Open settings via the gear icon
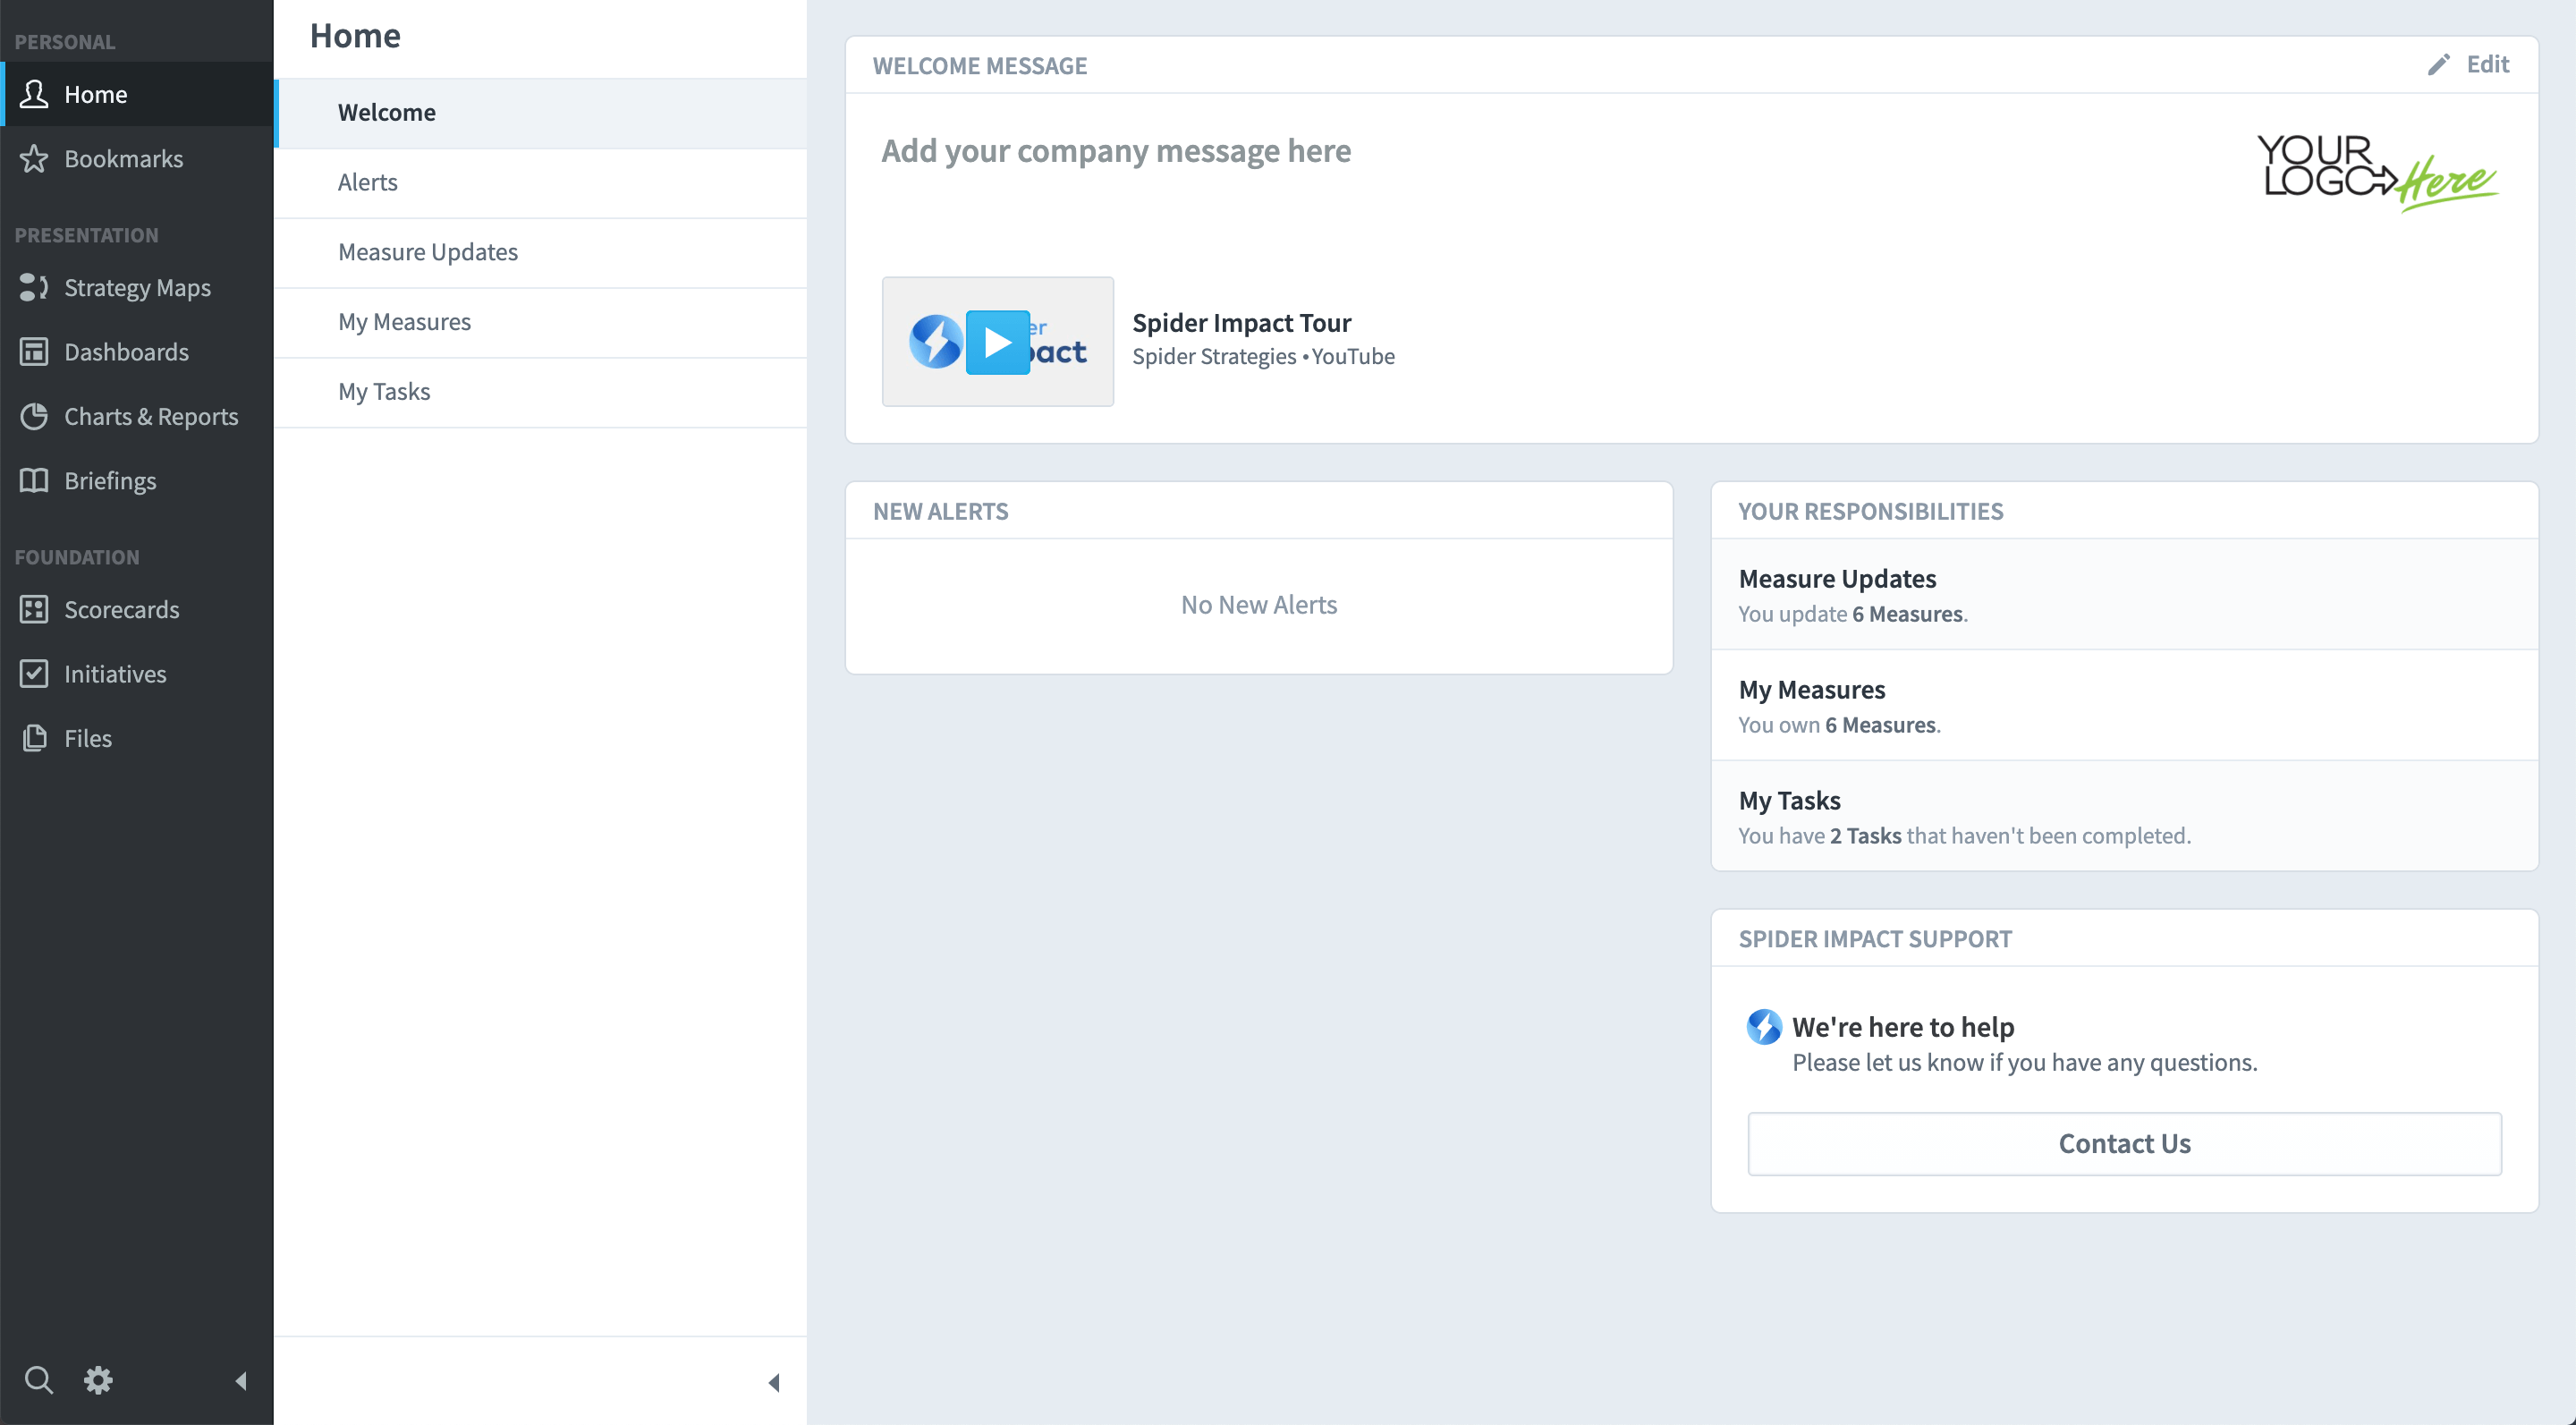 pyautogui.click(x=98, y=1380)
